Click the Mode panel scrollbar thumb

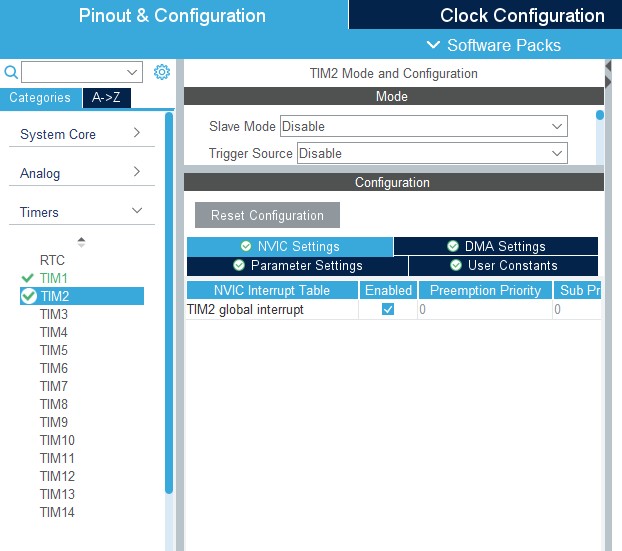[x=600, y=115]
